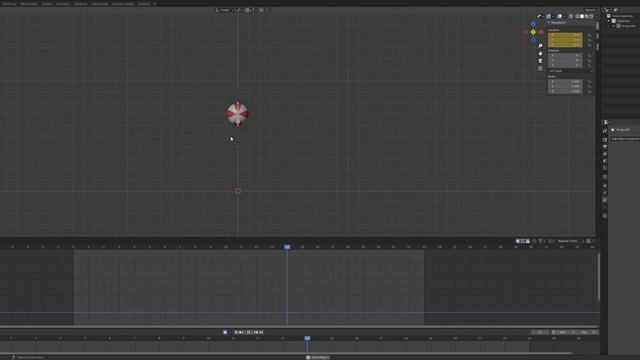Viewport: 640px width, 360px height.
Task: Click the Rotation Y value field
Action: [565, 60]
